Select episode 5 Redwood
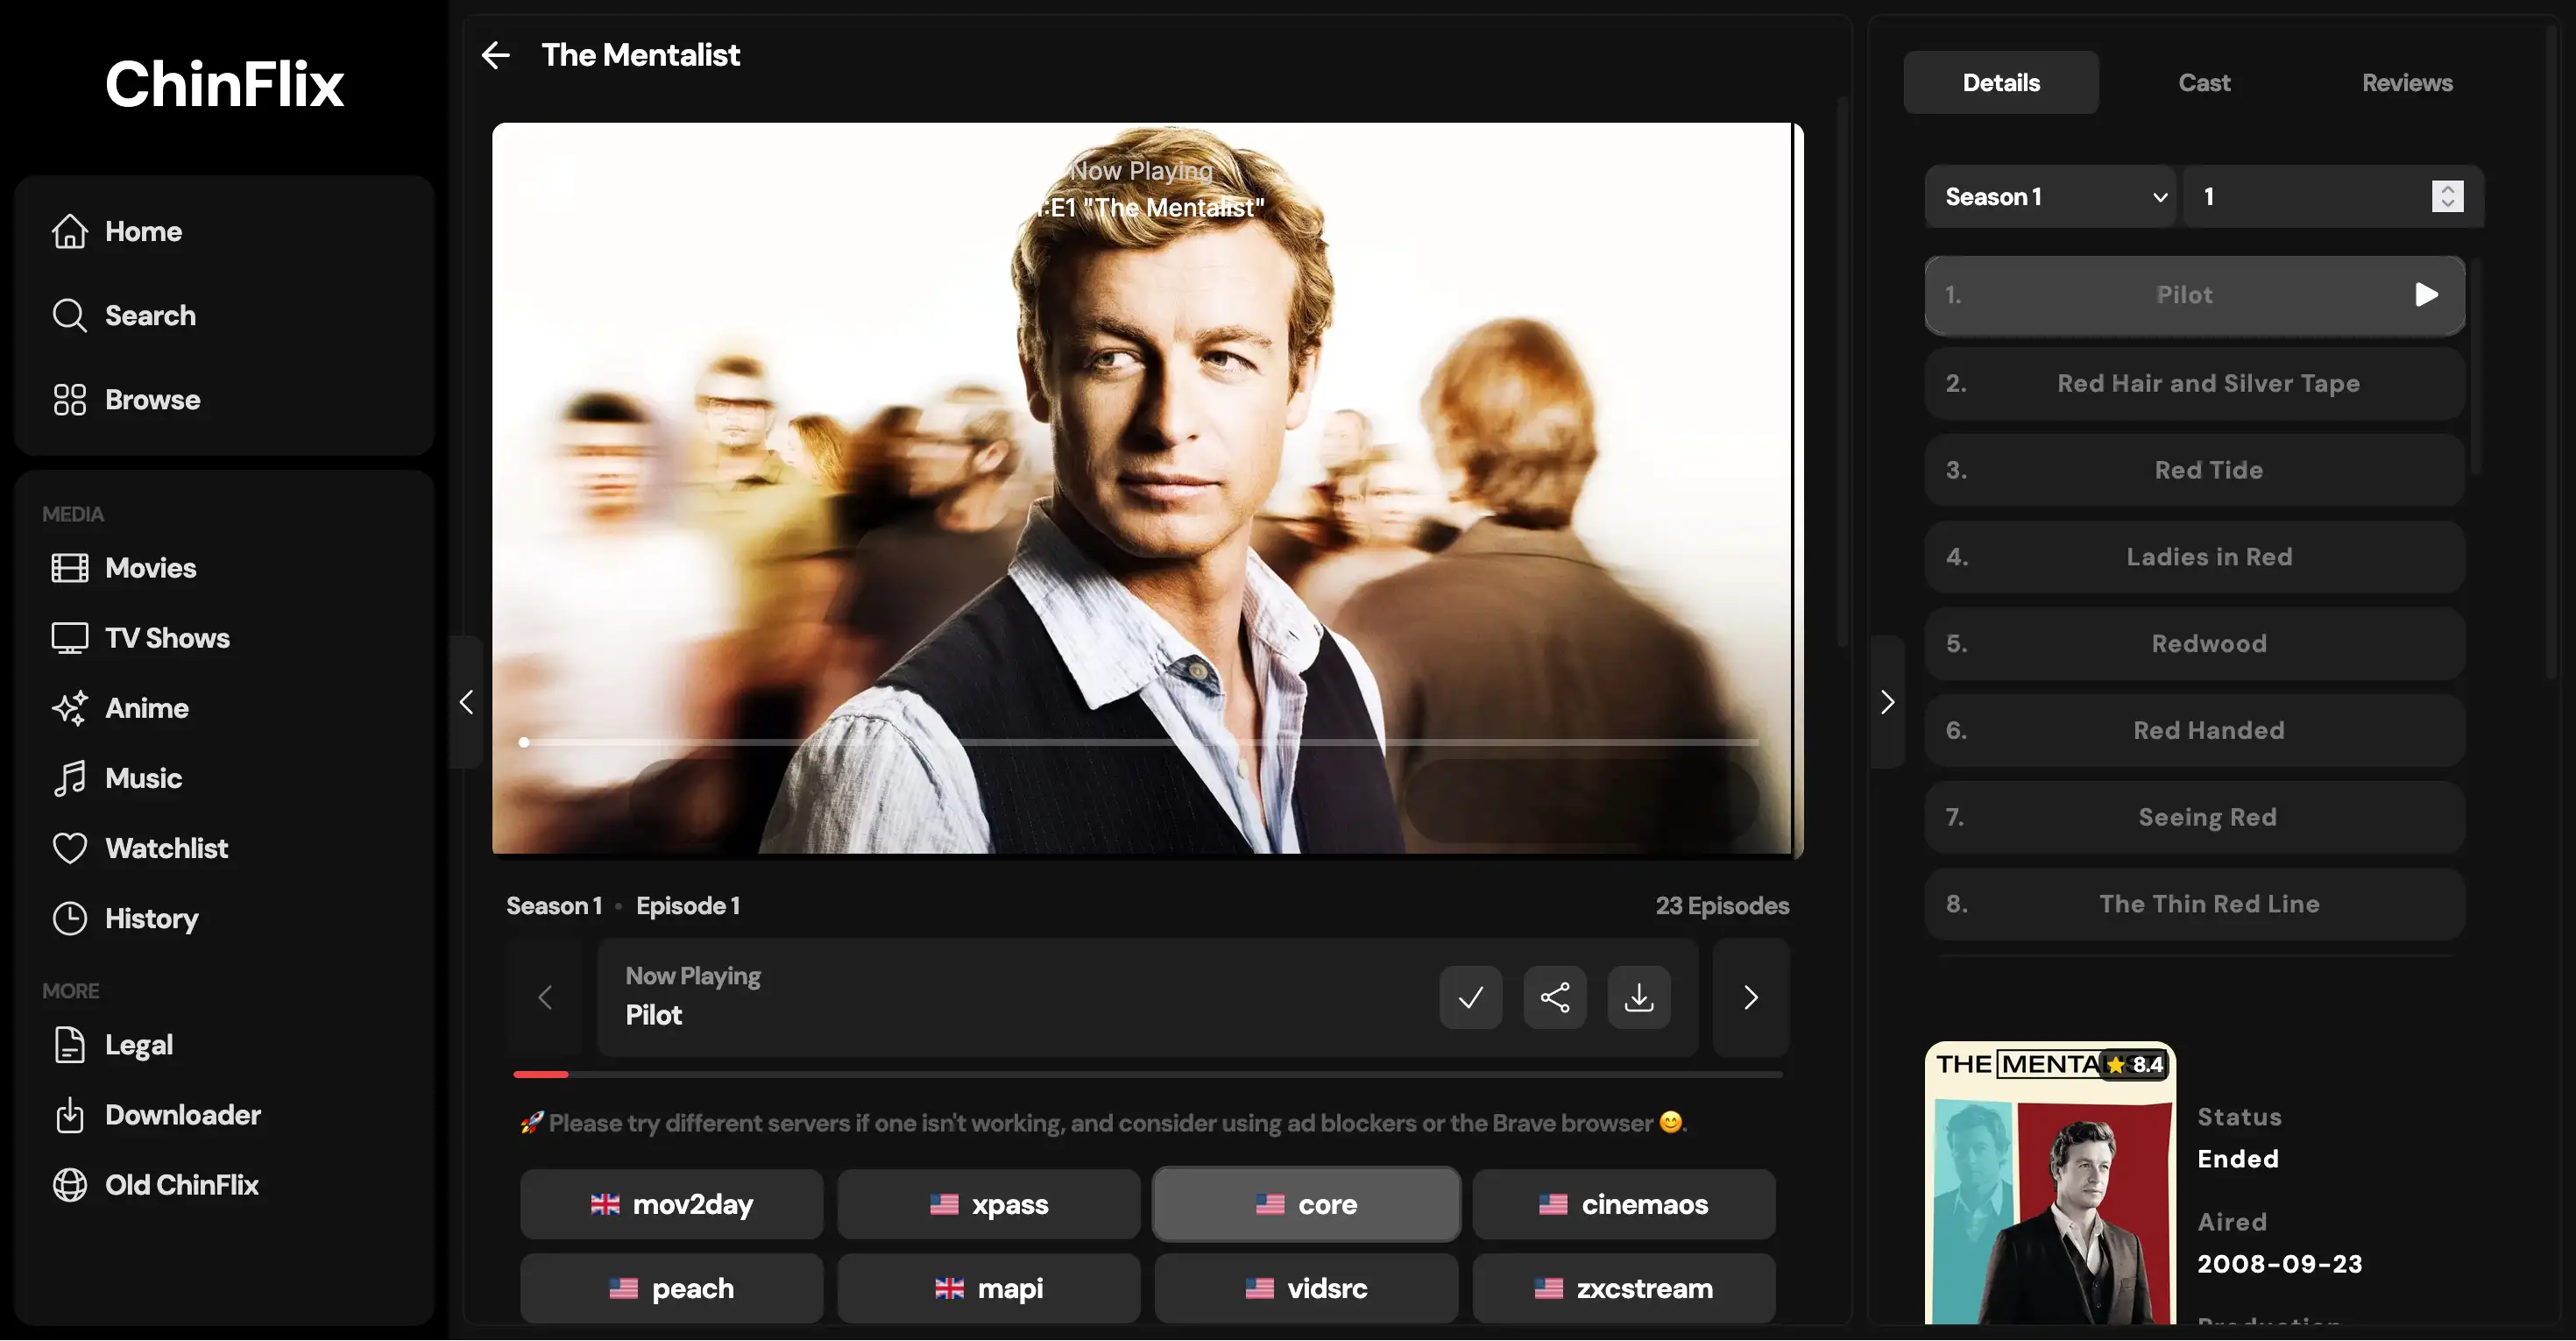2576x1341 pixels. tap(2194, 643)
